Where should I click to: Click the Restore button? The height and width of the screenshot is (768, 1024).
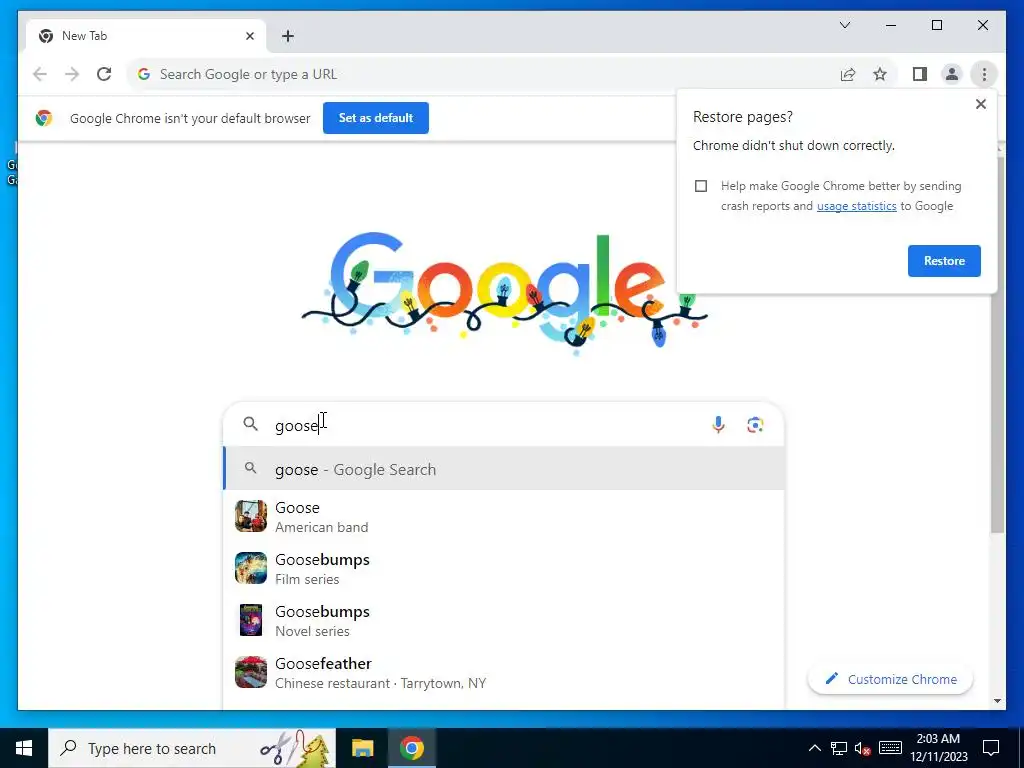(x=944, y=261)
